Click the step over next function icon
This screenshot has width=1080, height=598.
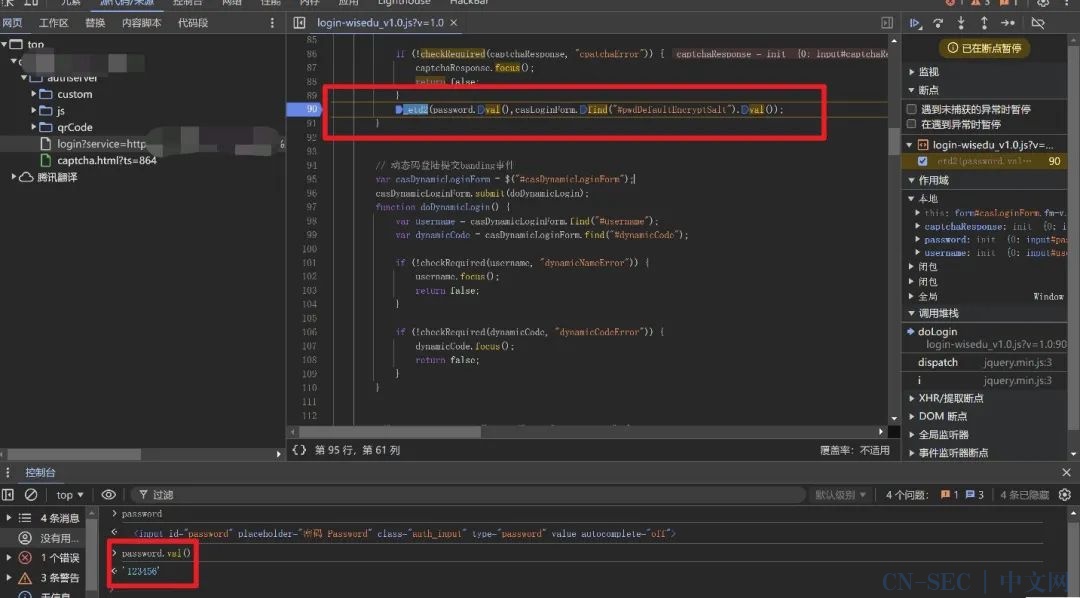(x=938, y=23)
